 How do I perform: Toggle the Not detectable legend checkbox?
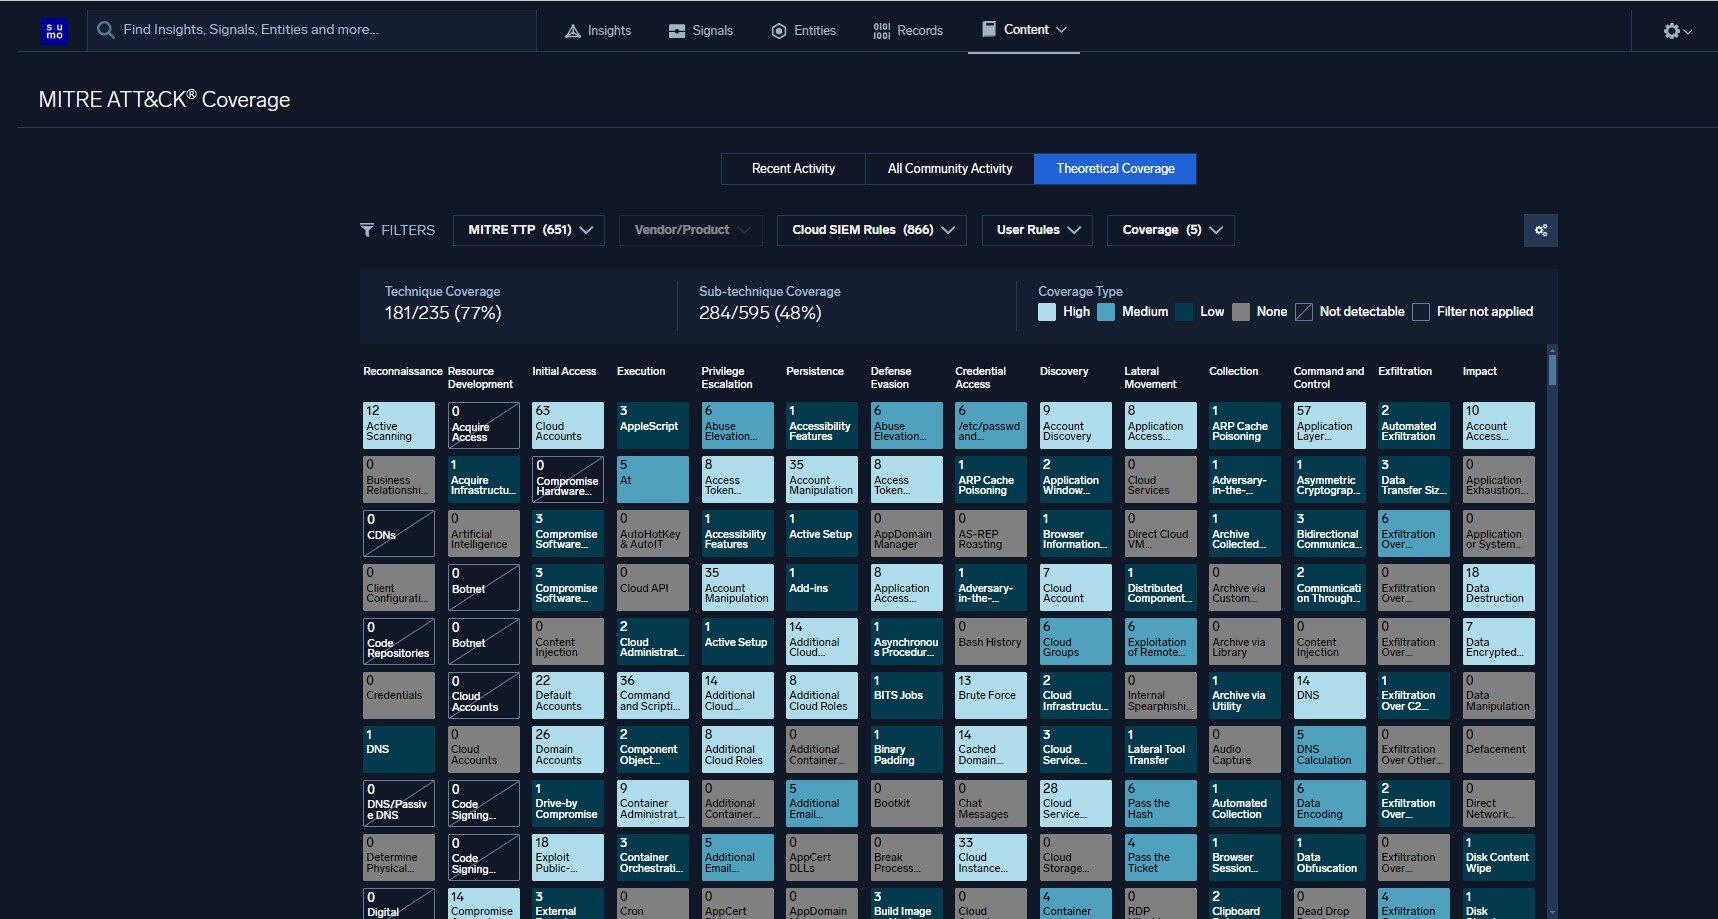pyautogui.click(x=1304, y=311)
